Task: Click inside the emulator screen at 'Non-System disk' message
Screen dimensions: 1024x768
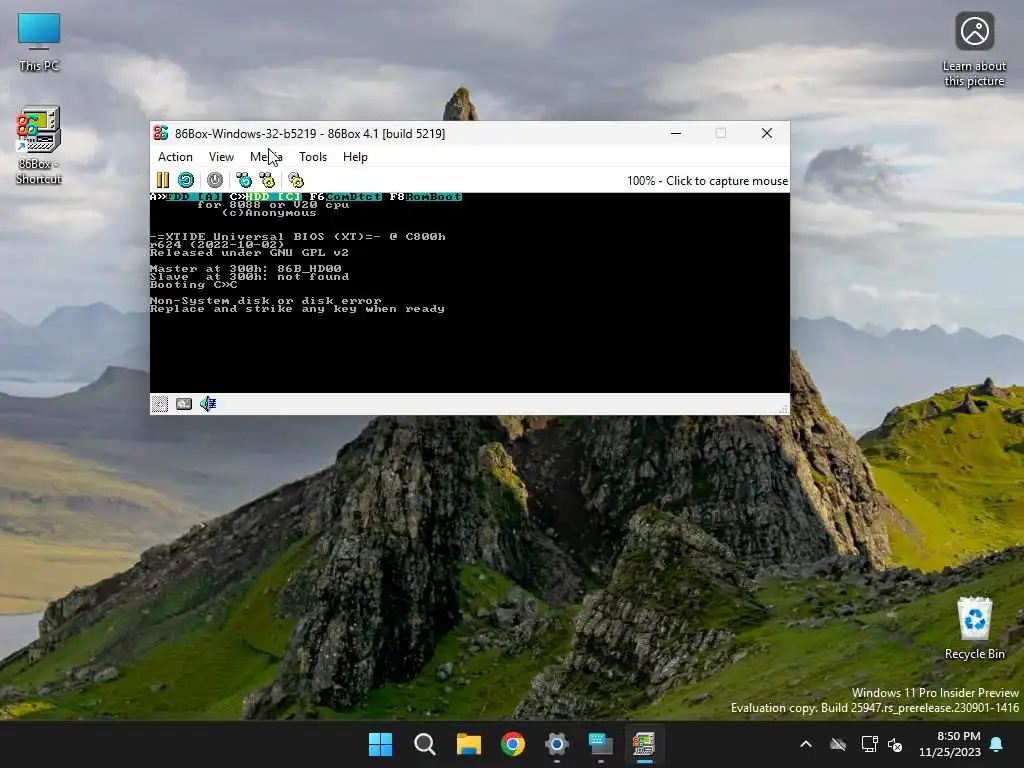Action: coord(265,301)
